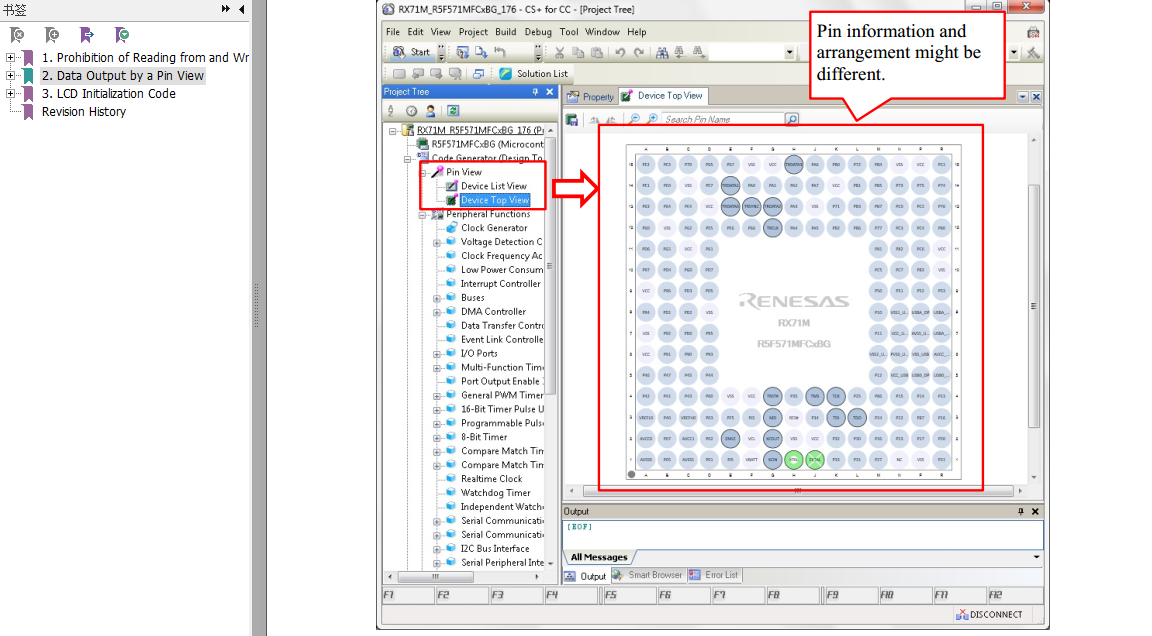Click the Search Pin Name input field
The height and width of the screenshot is (636, 1152).
pyautogui.click(x=723, y=119)
